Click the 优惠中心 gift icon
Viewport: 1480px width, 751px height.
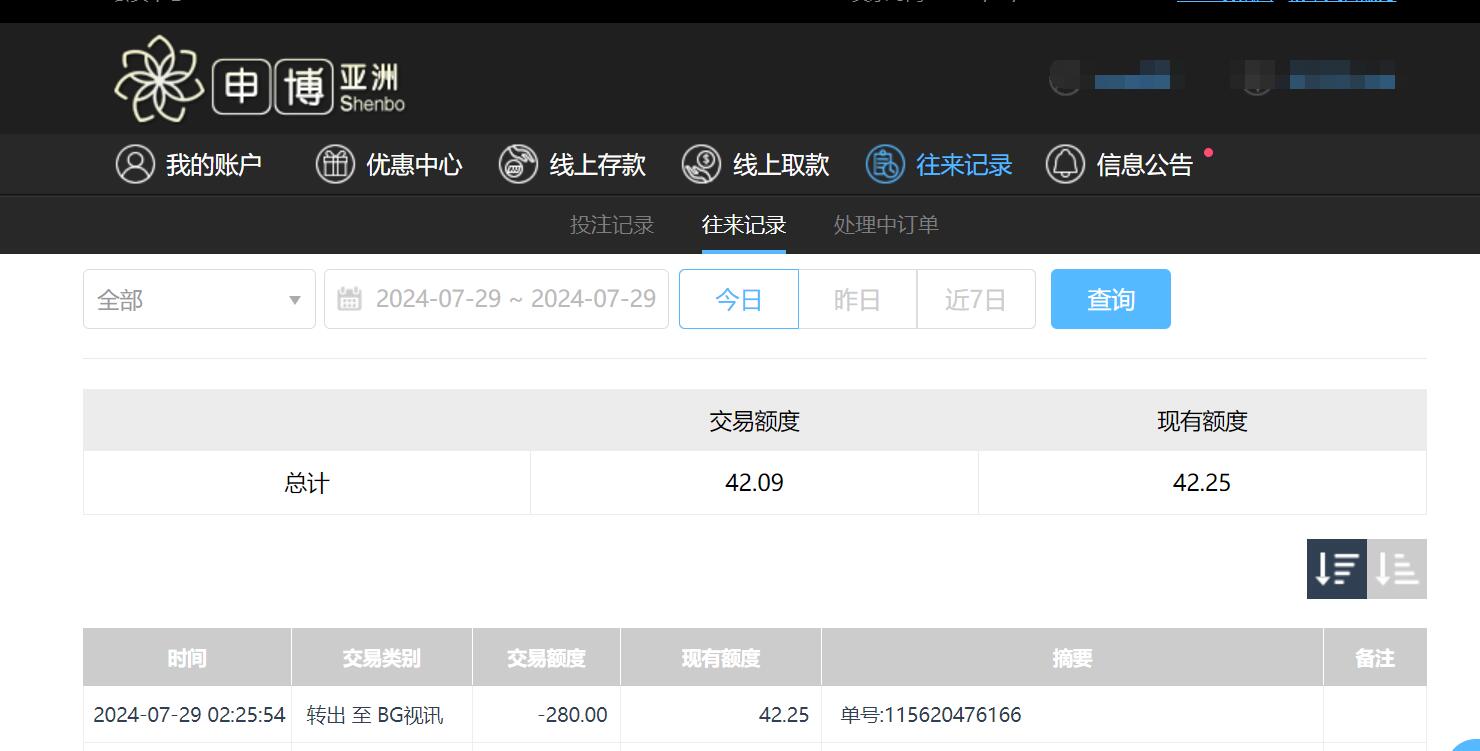tap(335, 164)
